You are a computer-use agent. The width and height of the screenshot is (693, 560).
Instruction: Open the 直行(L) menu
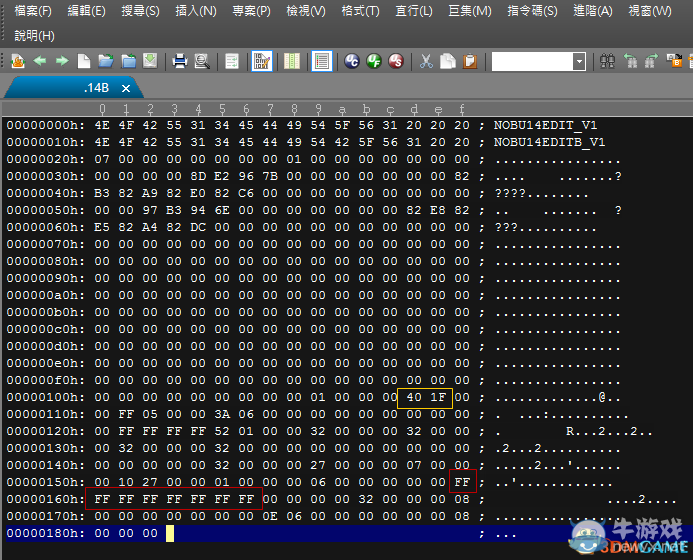coord(414,11)
